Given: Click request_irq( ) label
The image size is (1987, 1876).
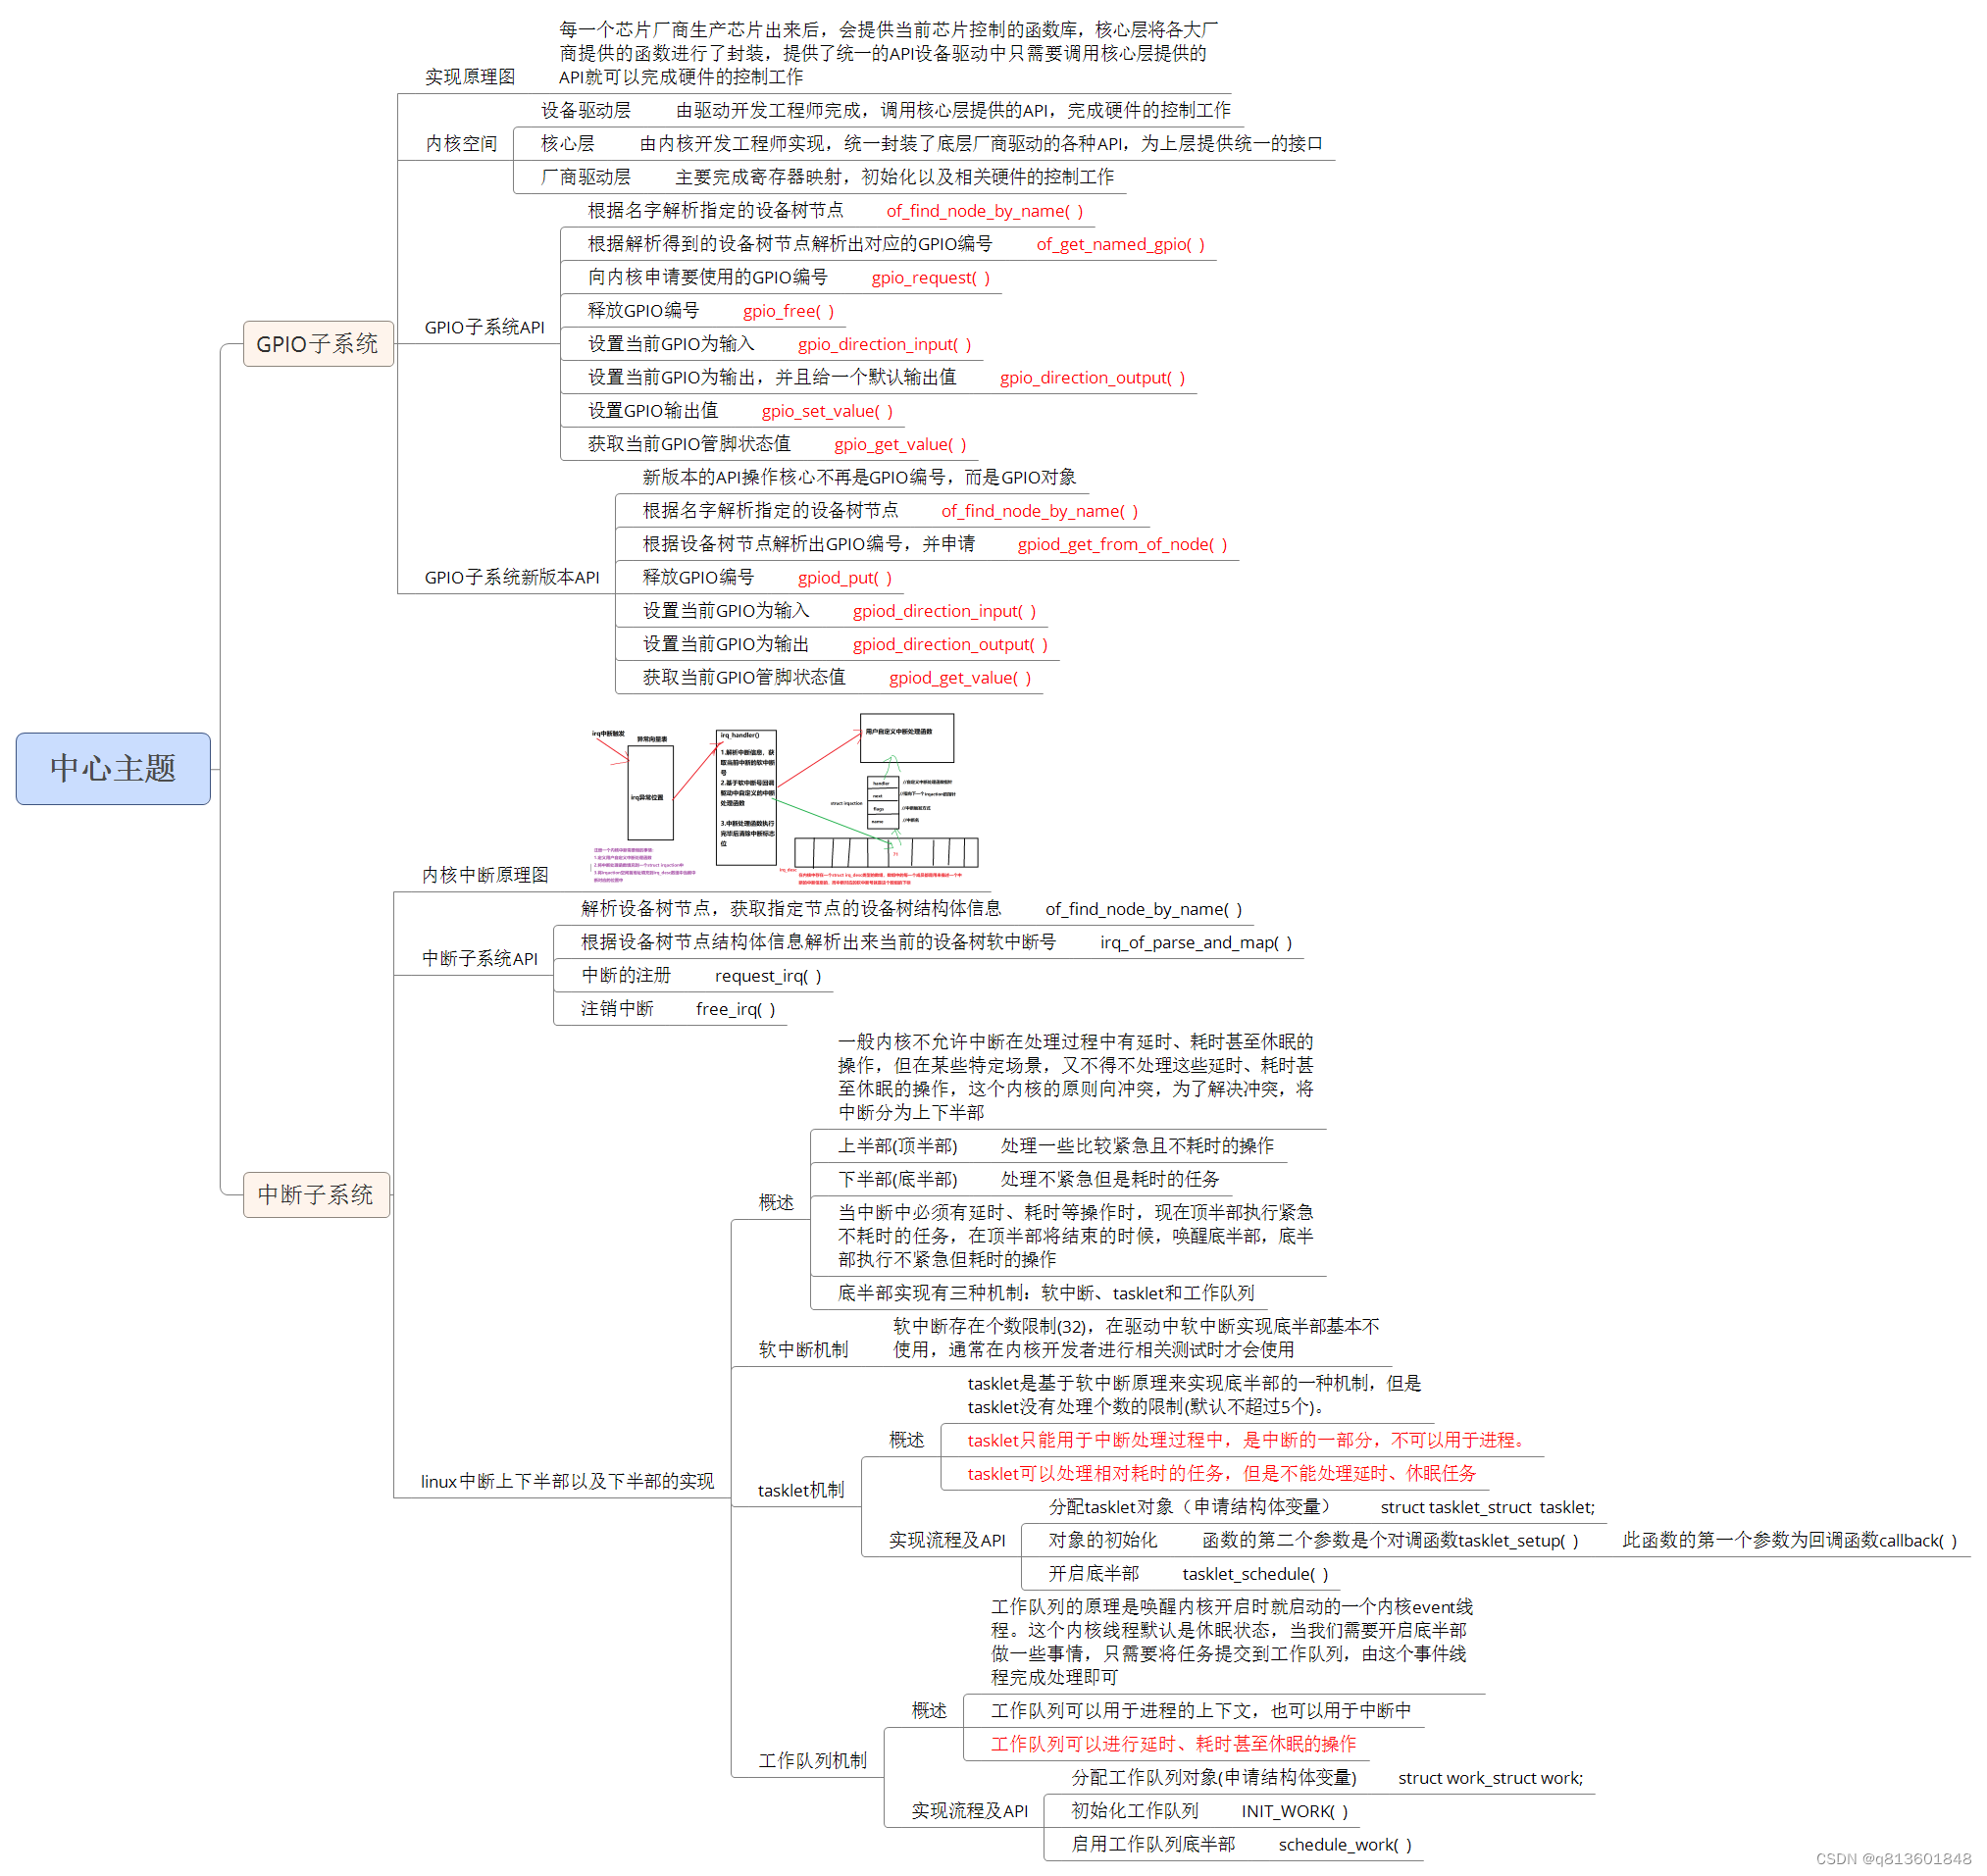Looking at the screenshot, I should [768, 975].
